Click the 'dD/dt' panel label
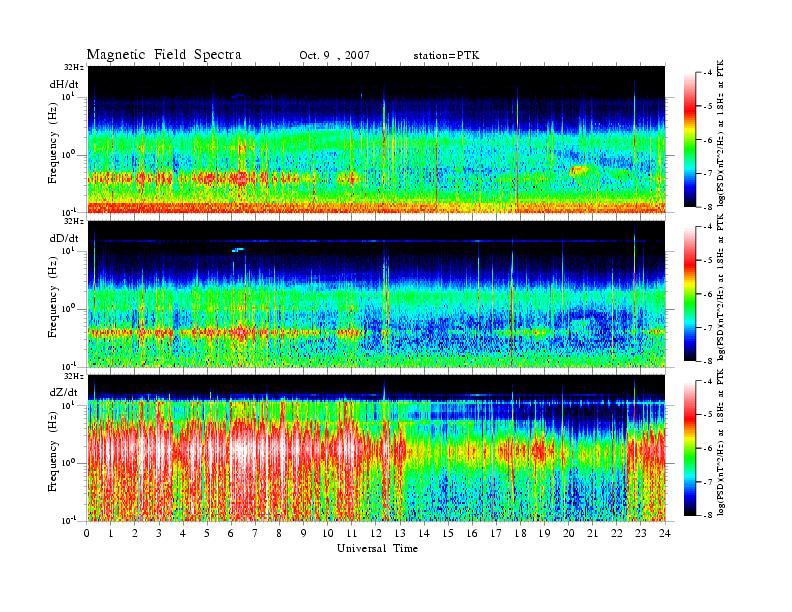Image resolution: width=792 pixels, height=612 pixels. pos(64,238)
